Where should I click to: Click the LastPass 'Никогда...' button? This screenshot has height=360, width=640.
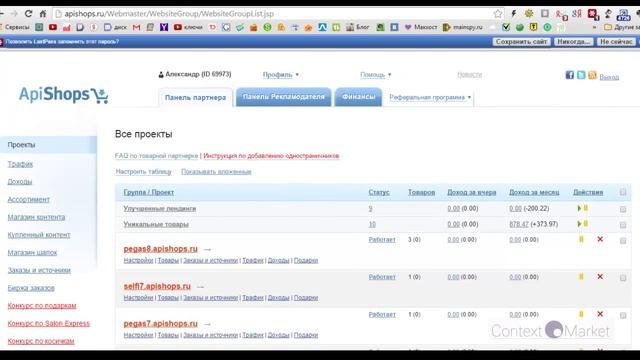[x=573, y=42]
